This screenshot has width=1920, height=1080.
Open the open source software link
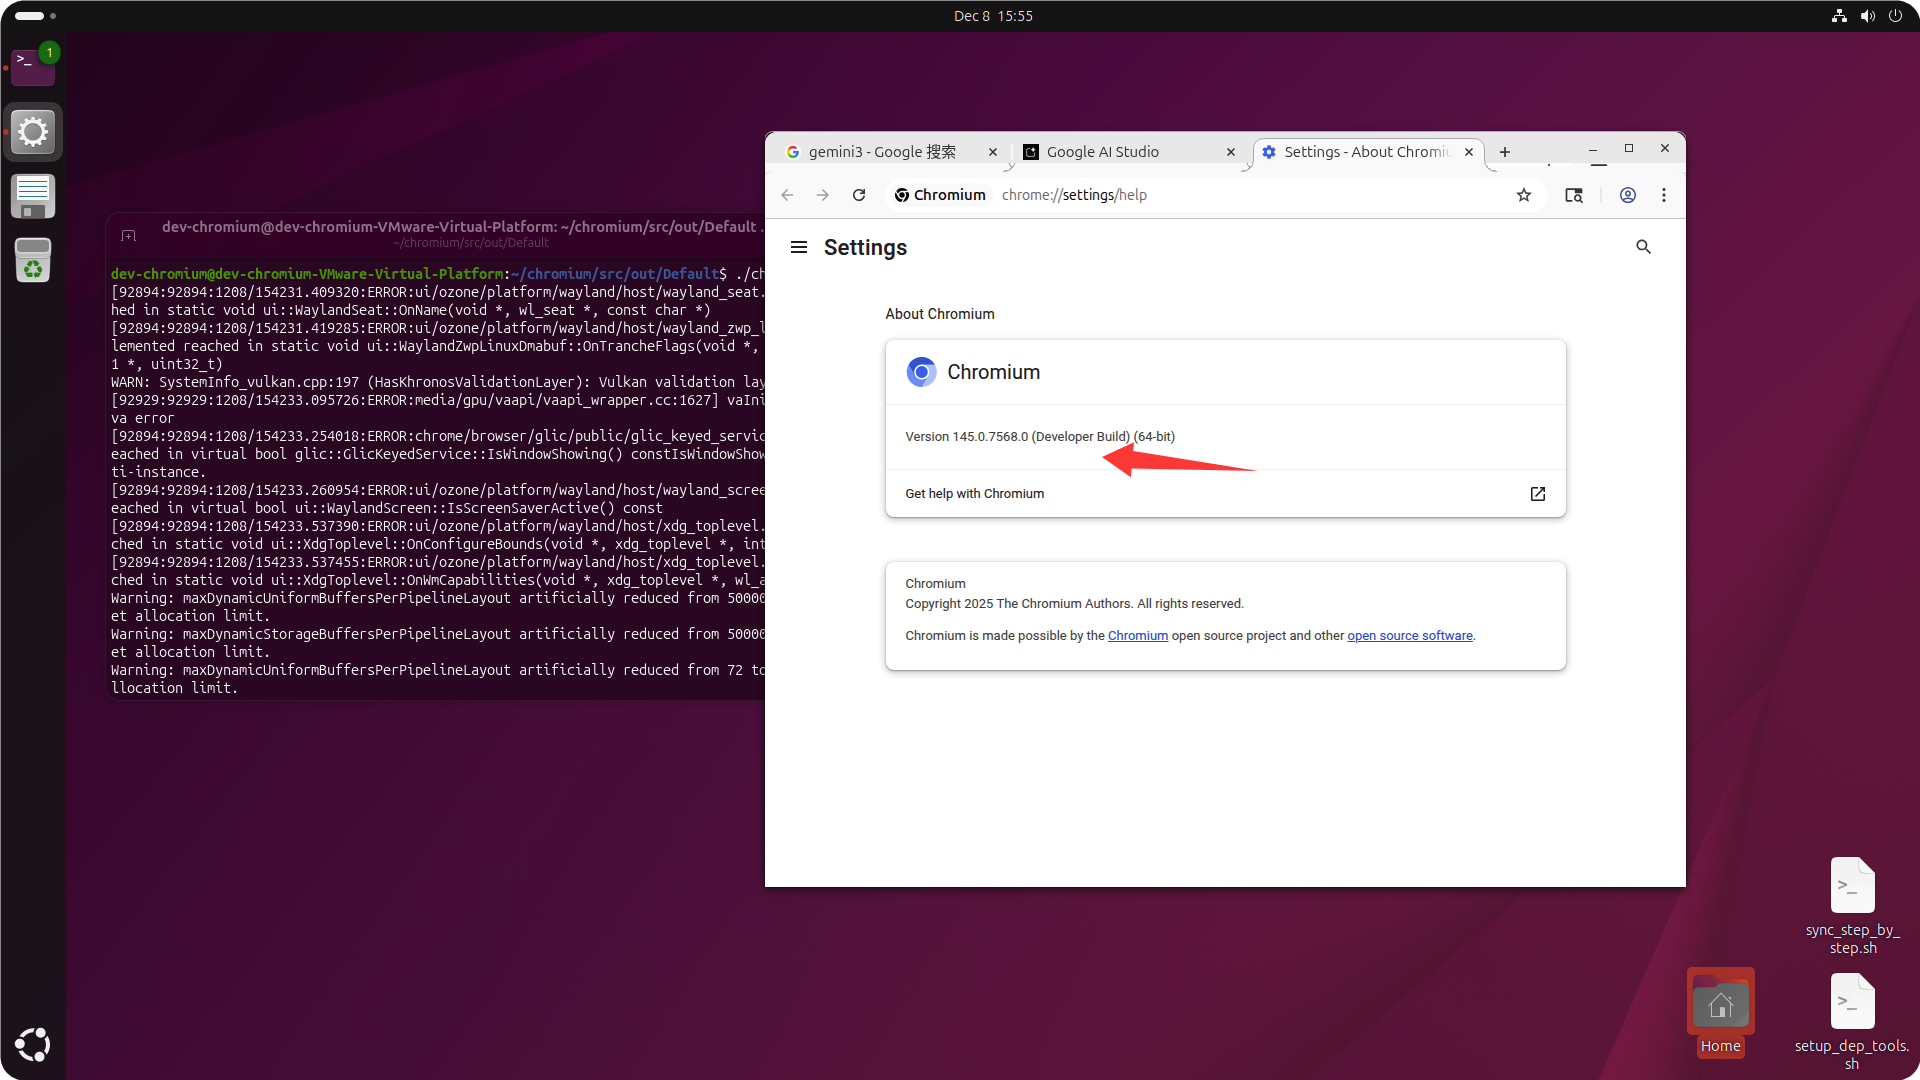pyautogui.click(x=1409, y=636)
